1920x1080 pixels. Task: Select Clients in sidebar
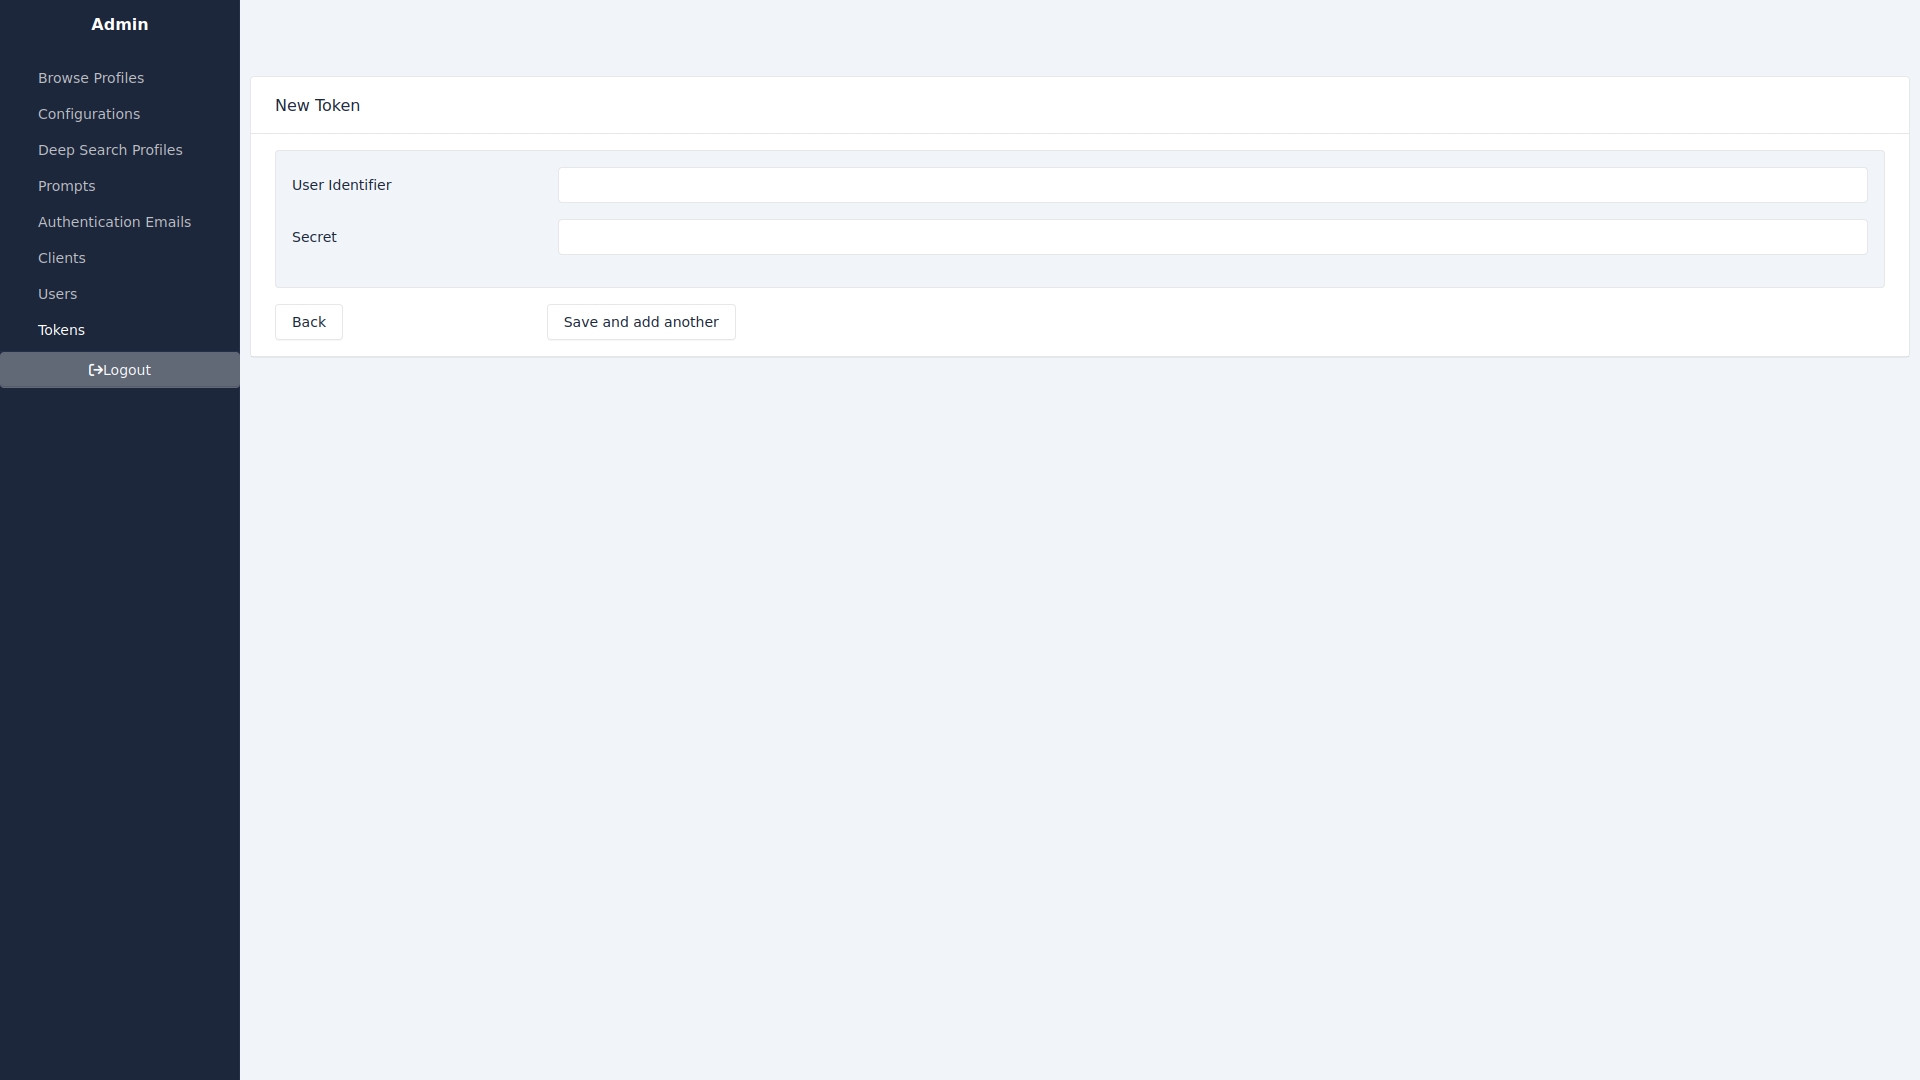coord(62,258)
